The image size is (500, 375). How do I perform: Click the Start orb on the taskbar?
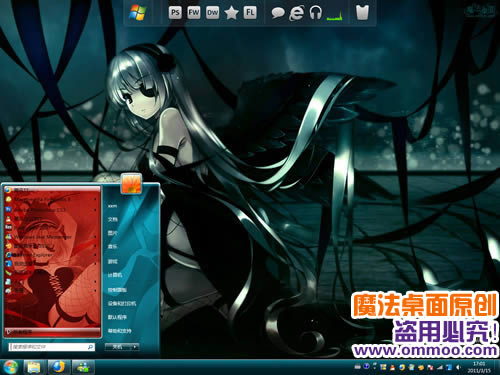click(x=10, y=367)
